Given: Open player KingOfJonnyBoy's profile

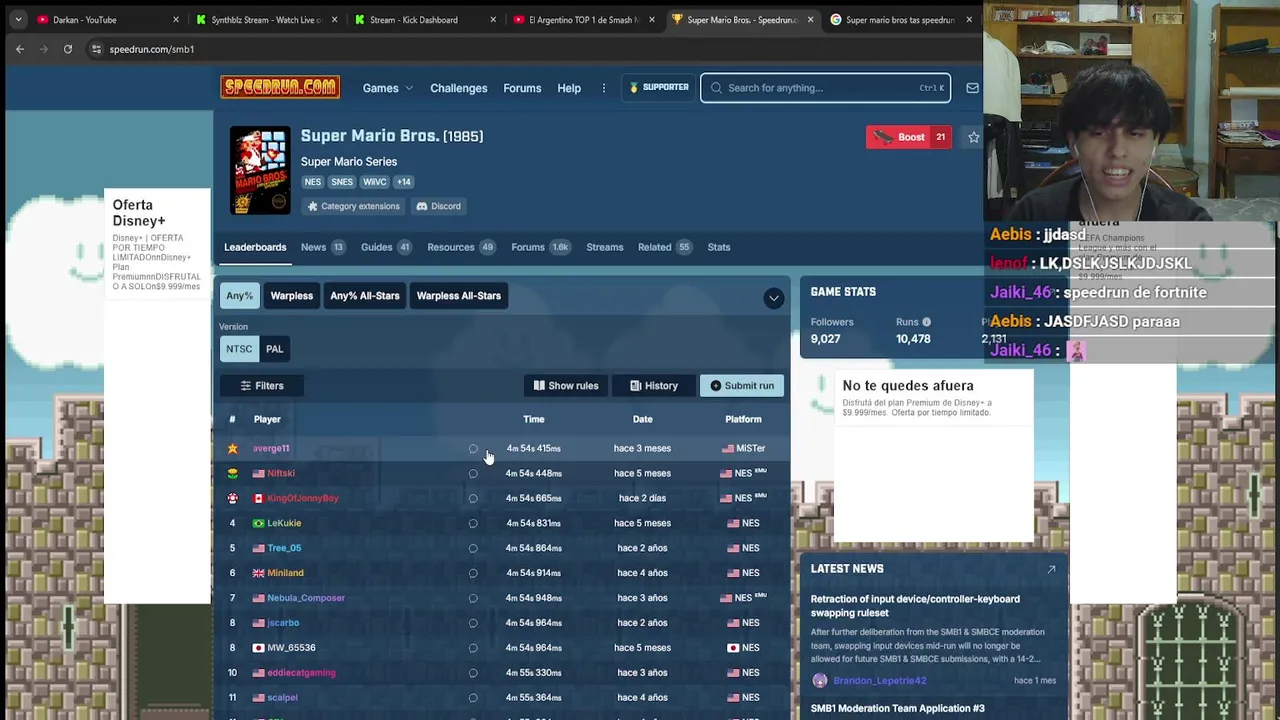Looking at the screenshot, I should click(x=303, y=498).
